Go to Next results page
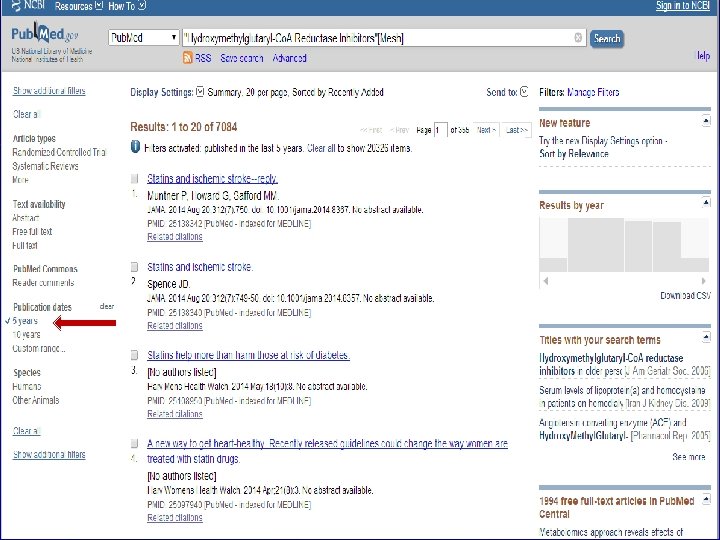 [x=486, y=130]
